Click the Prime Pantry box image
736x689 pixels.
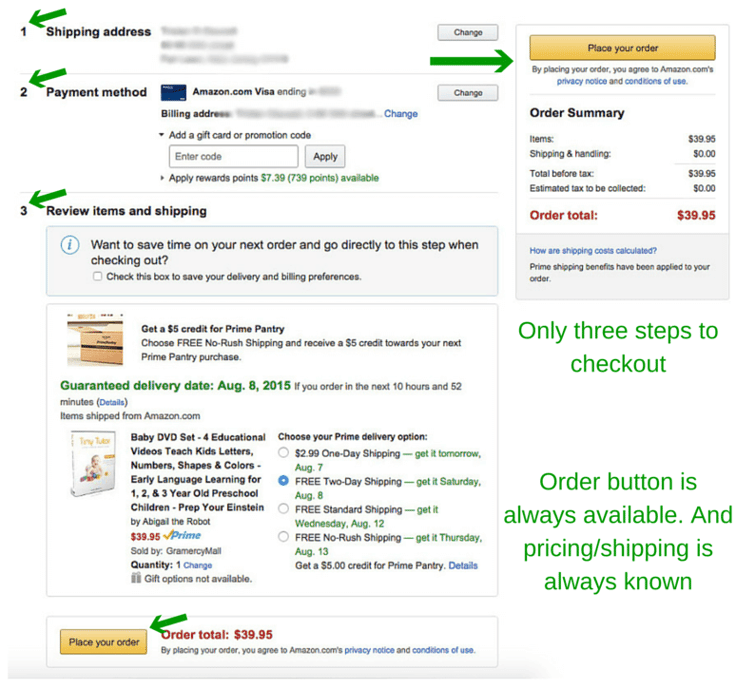(x=95, y=340)
